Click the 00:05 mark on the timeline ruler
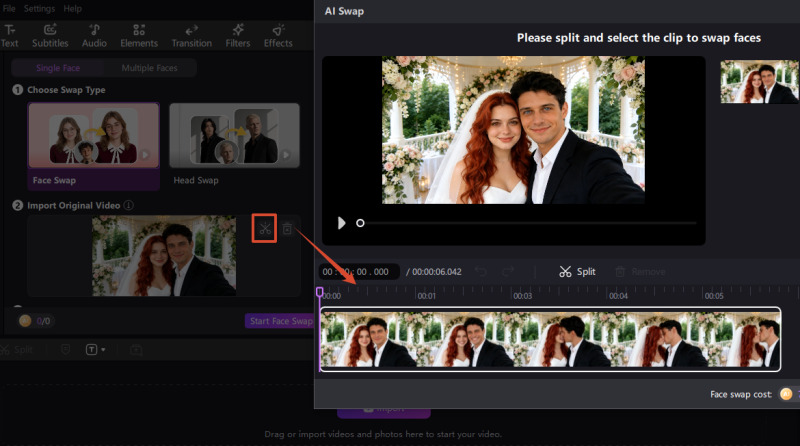 [713, 296]
